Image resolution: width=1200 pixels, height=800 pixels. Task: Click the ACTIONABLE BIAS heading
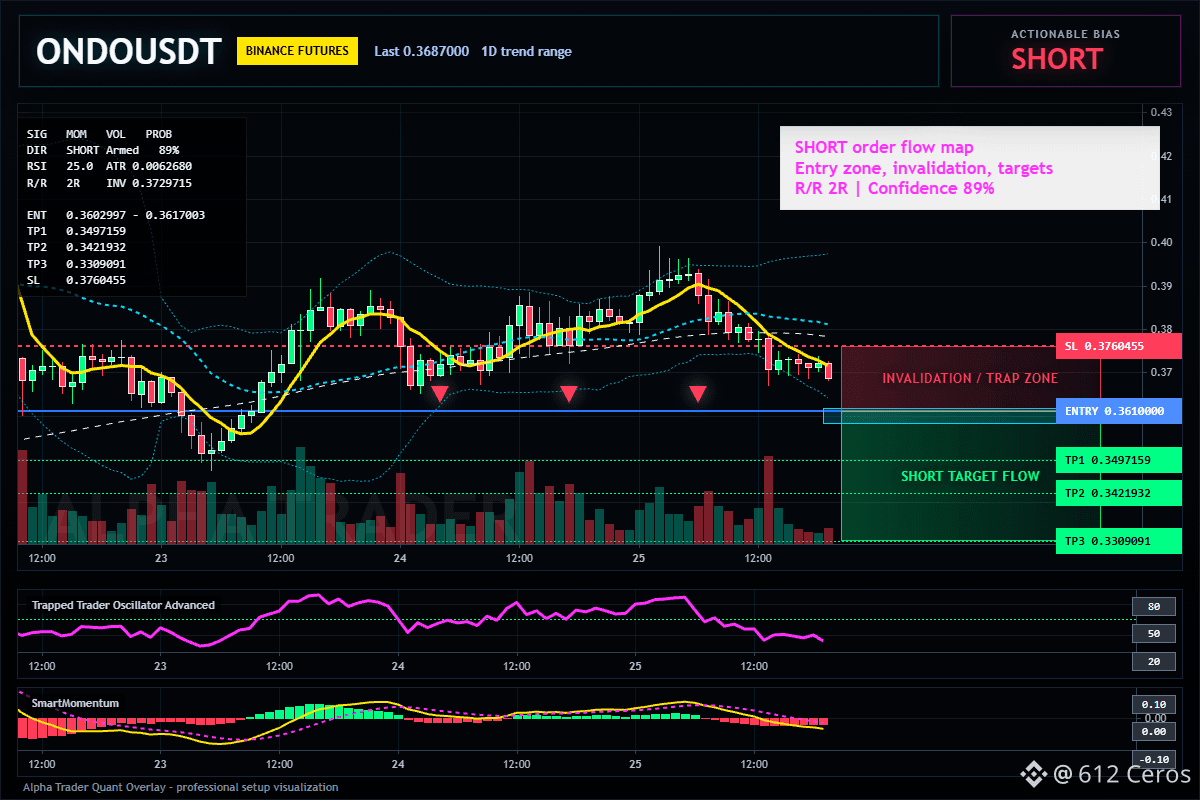pyautogui.click(x=1065, y=34)
